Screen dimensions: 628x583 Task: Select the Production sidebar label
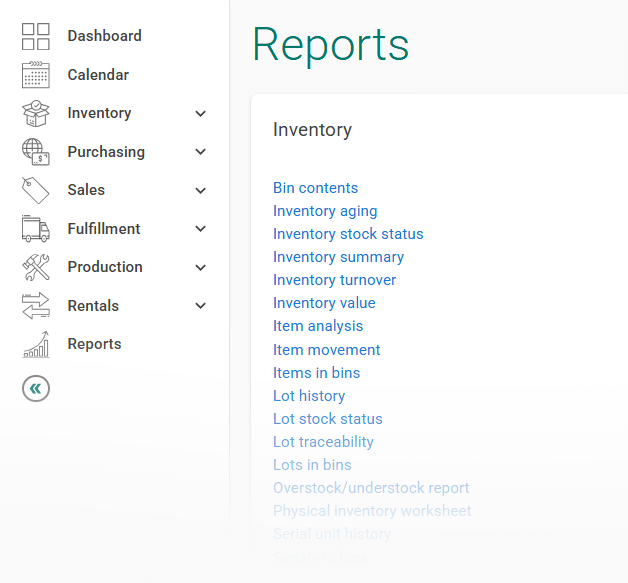(x=105, y=267)
